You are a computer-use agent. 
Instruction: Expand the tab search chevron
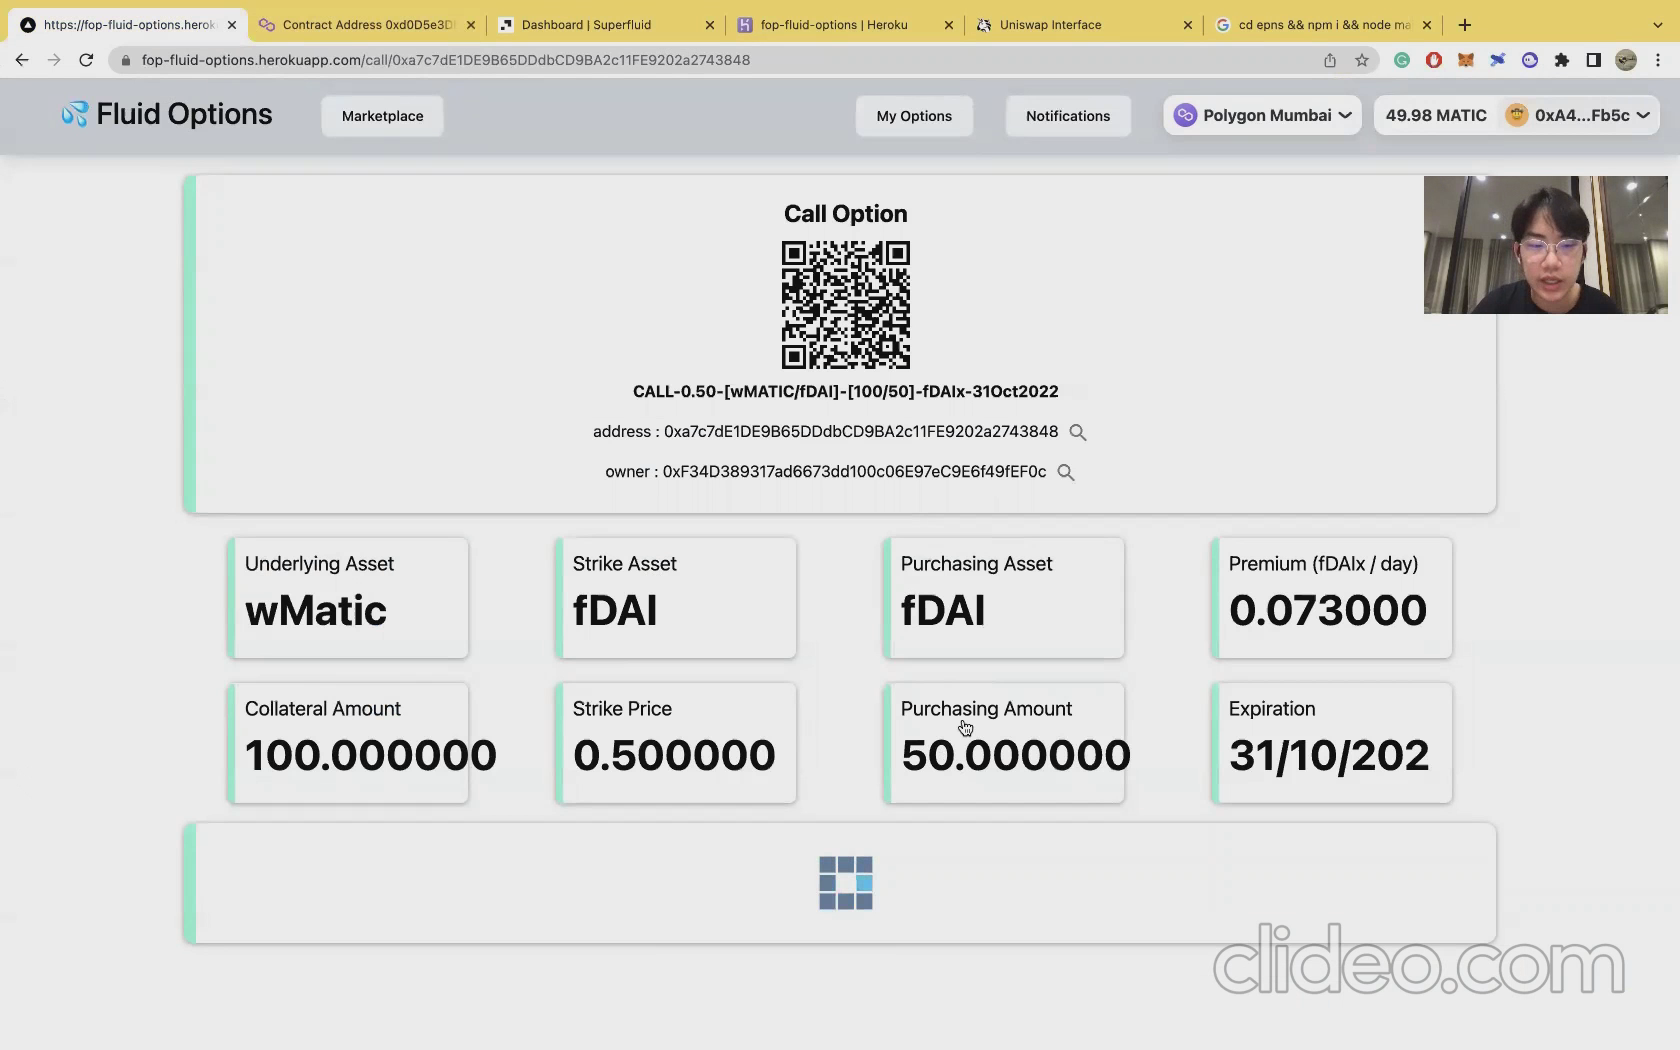click(x=1657, y=25)
